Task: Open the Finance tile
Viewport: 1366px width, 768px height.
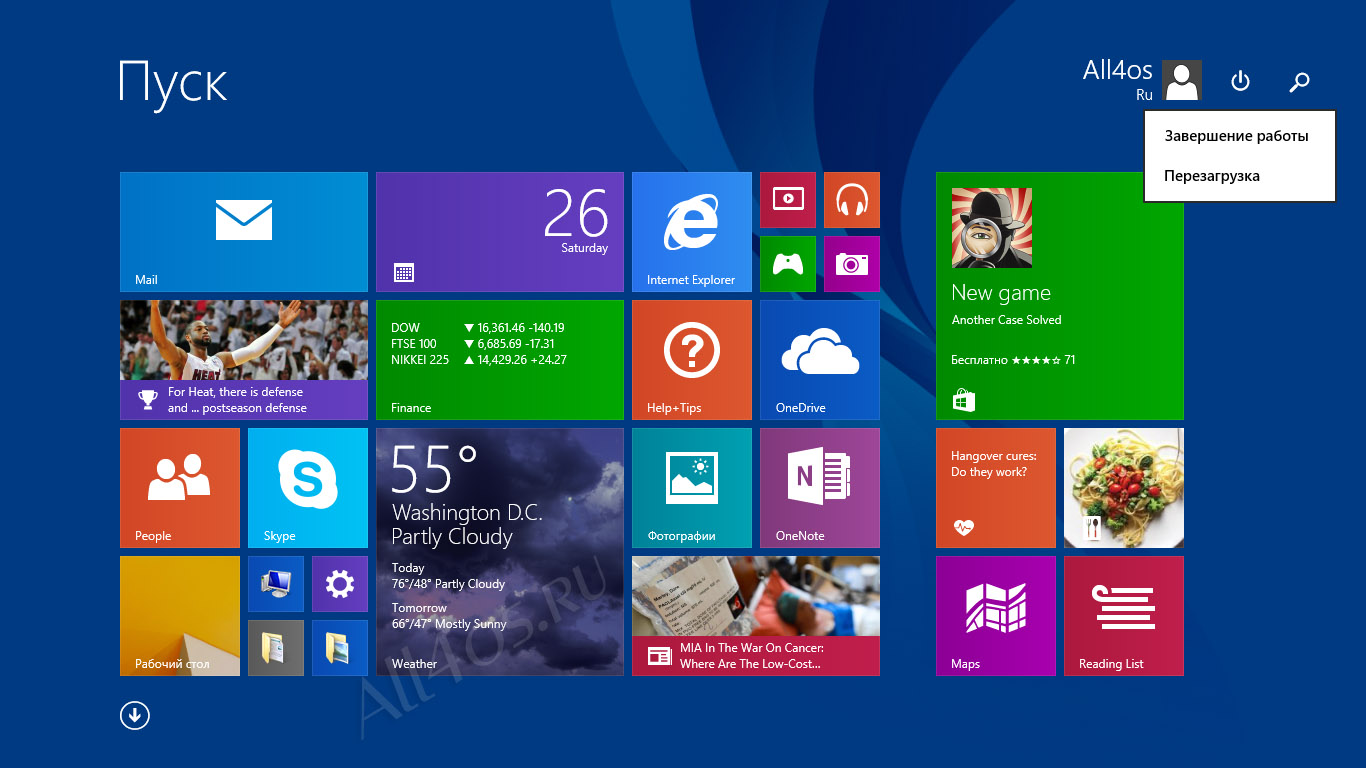Action: (x=500, y=360)
